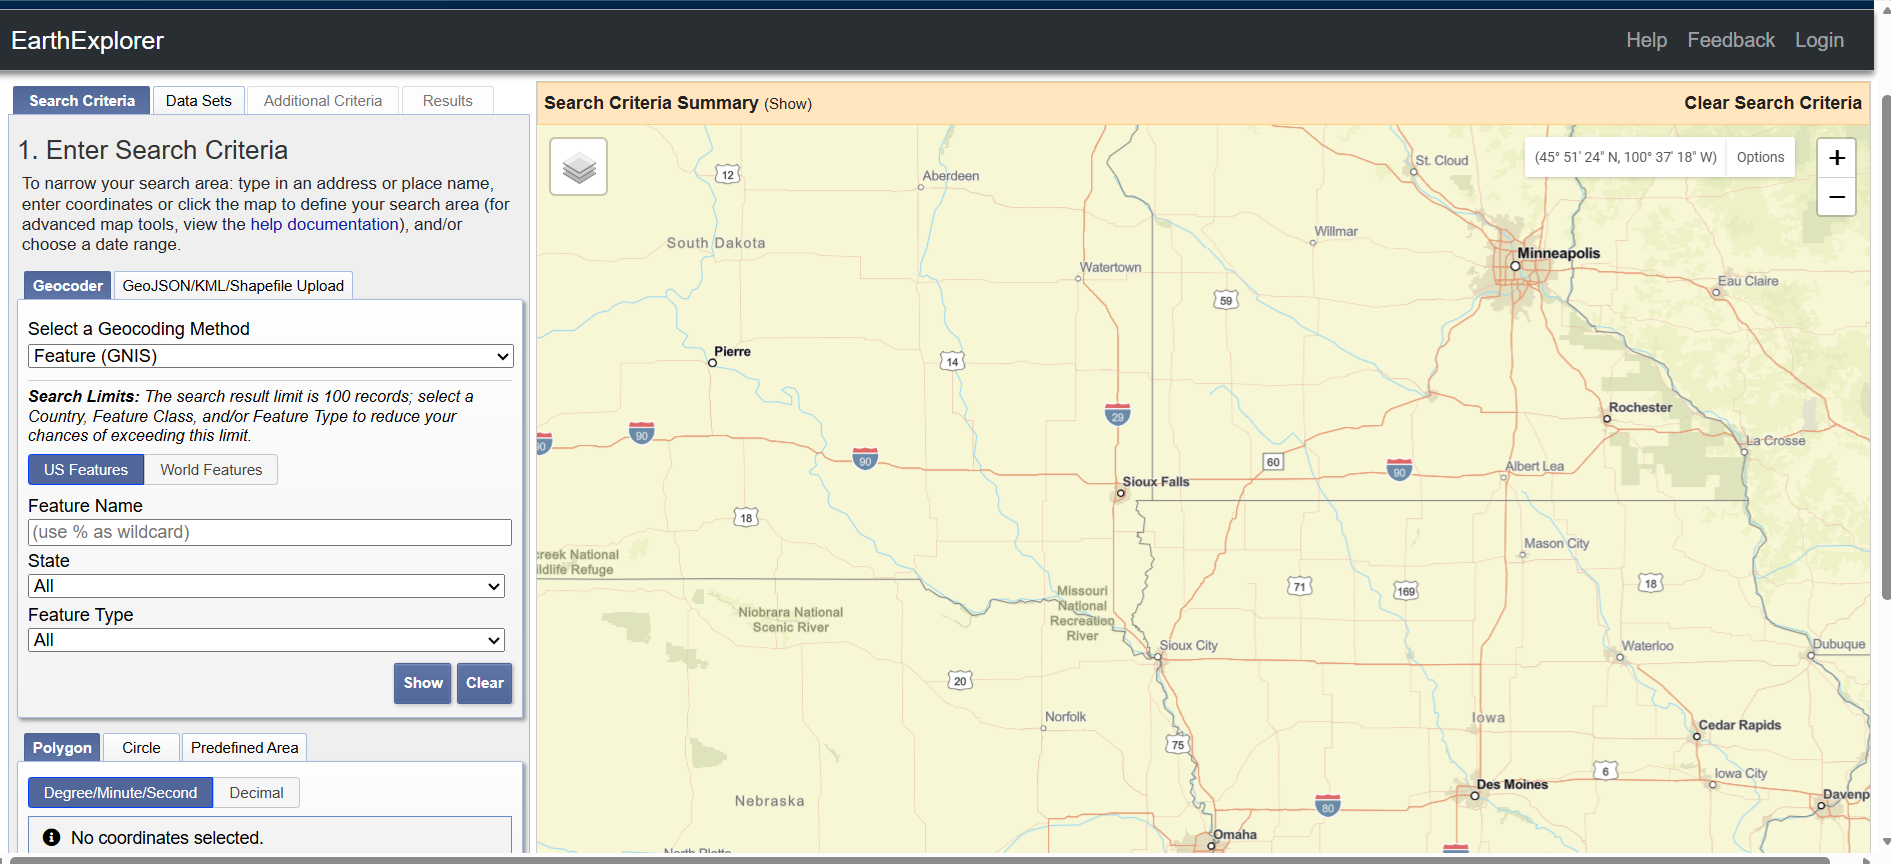
Task: Click the map coordinates readout
Action: [1625, 157]
